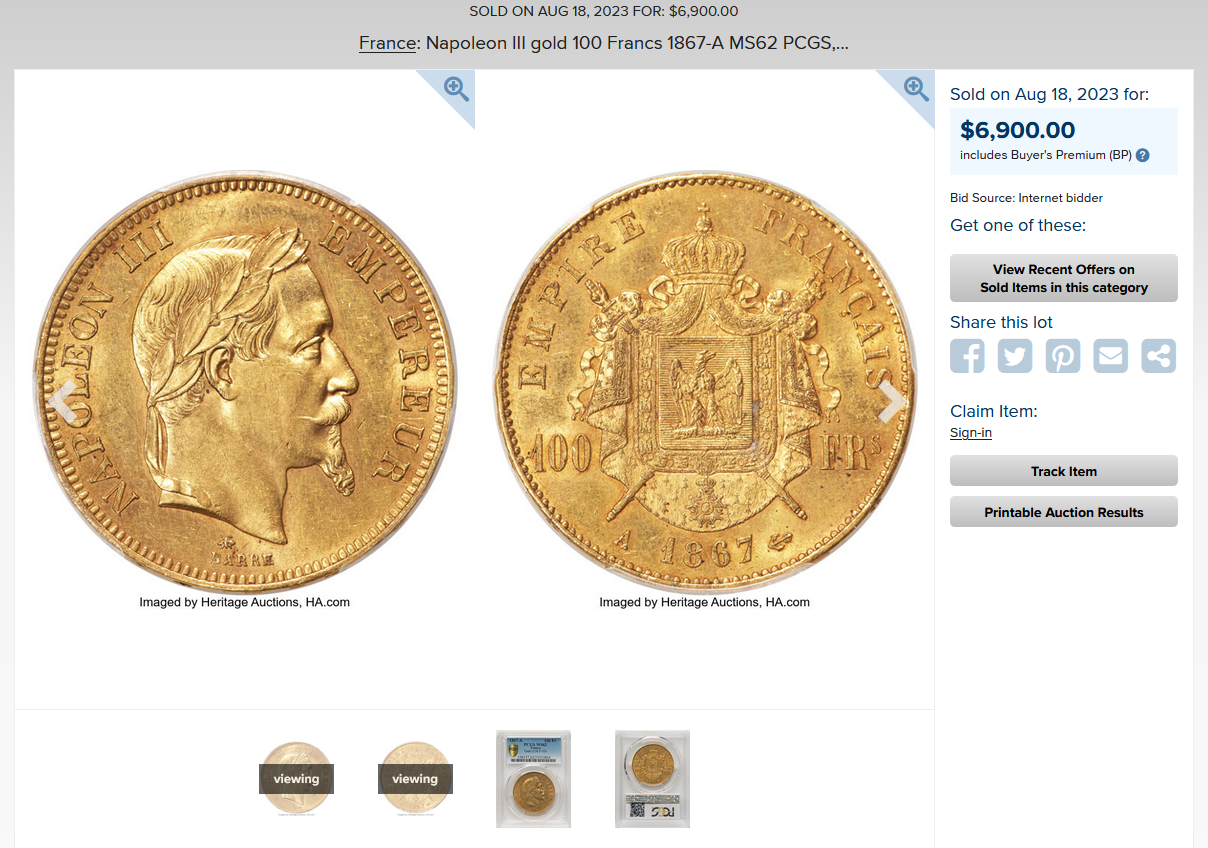1208x848 pixels.
Task: Zoom into the obverse coin image magnifier
Action: 456,89
